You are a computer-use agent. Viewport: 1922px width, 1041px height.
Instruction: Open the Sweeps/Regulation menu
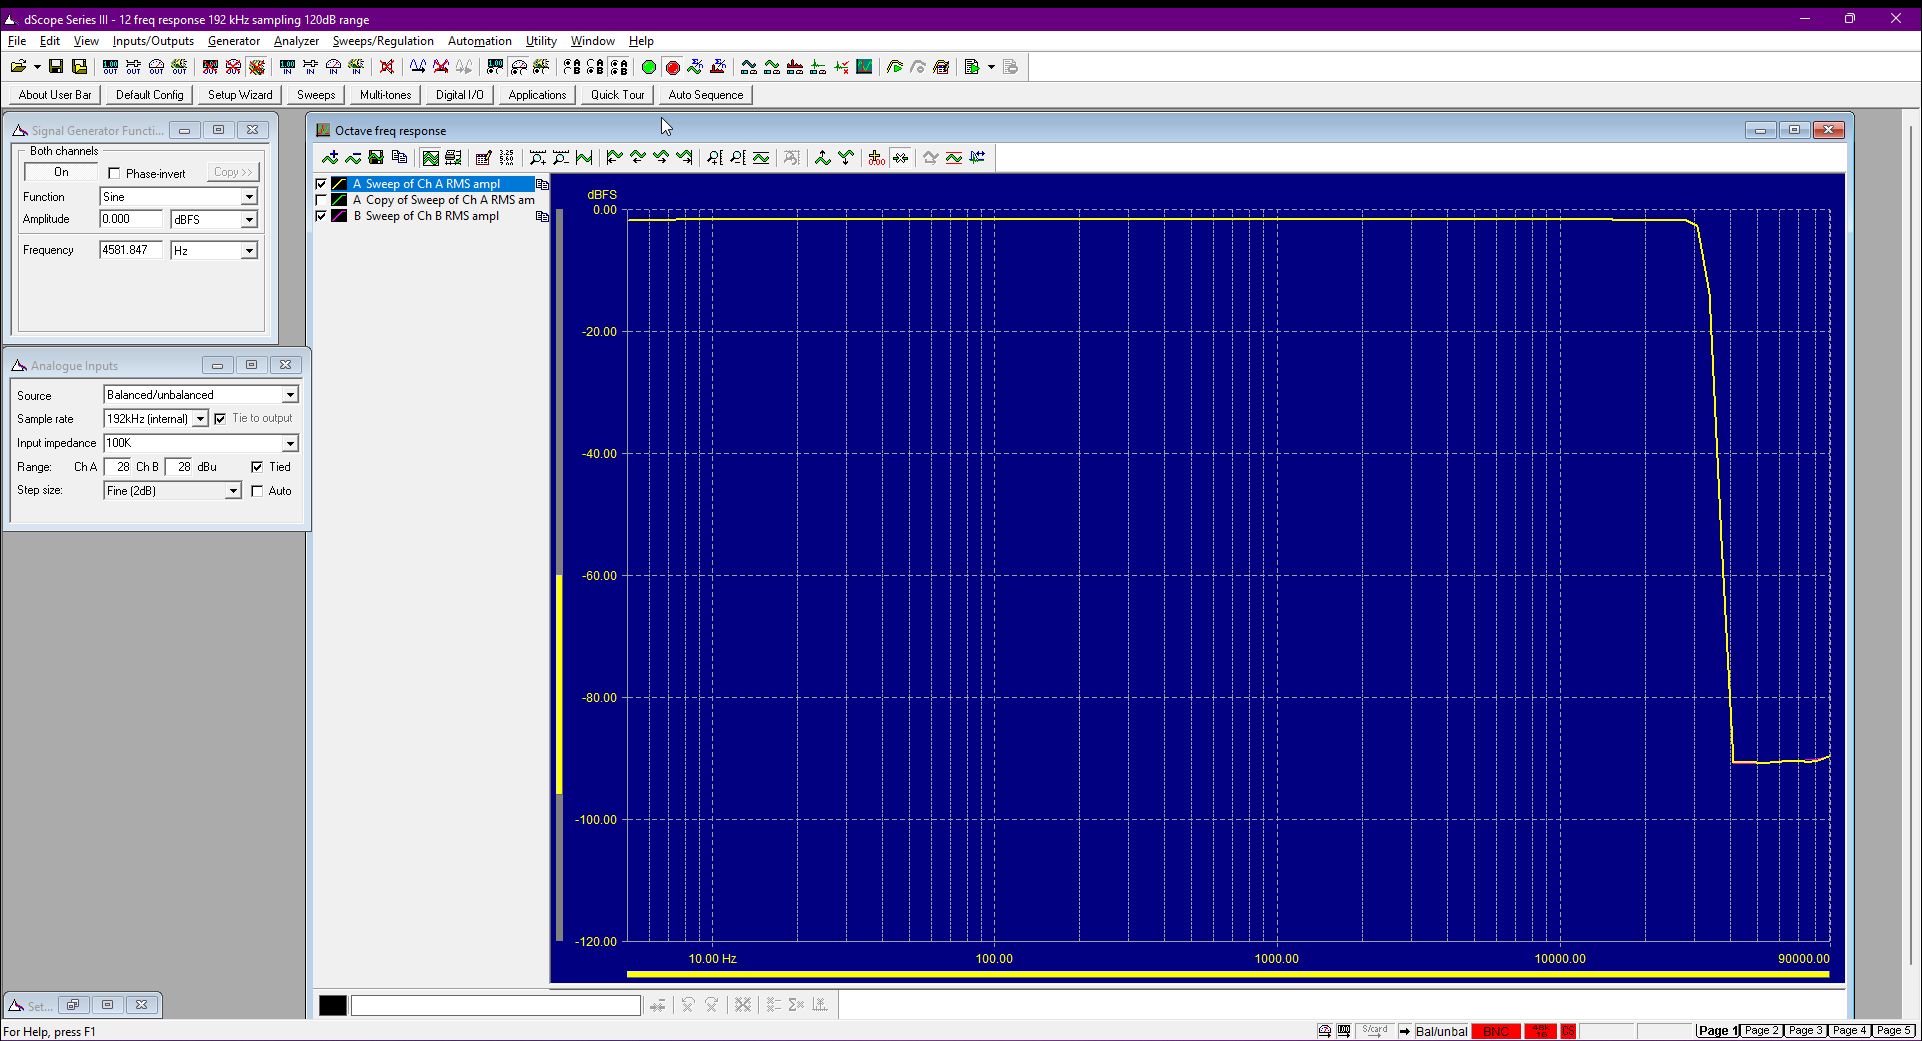click(x=383, y=41)
